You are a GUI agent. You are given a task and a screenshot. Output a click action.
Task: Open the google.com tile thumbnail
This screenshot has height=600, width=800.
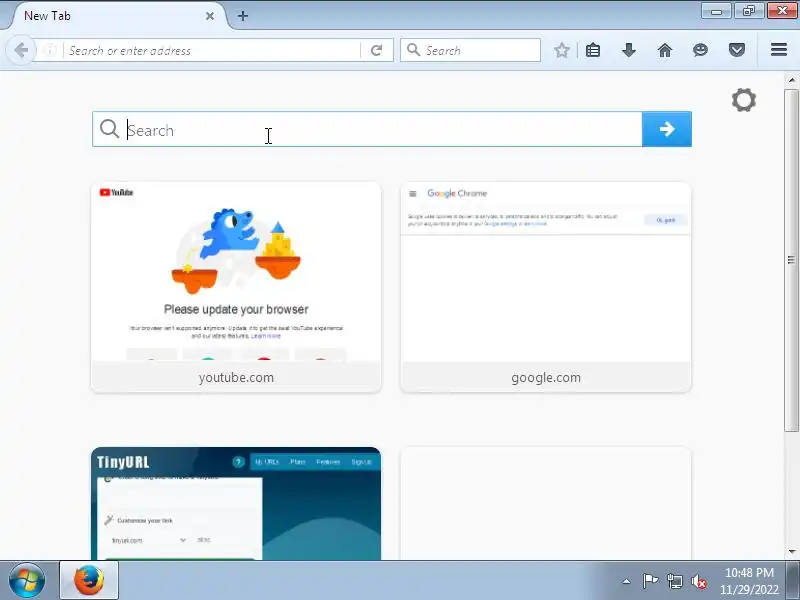[x=546, y=272]
